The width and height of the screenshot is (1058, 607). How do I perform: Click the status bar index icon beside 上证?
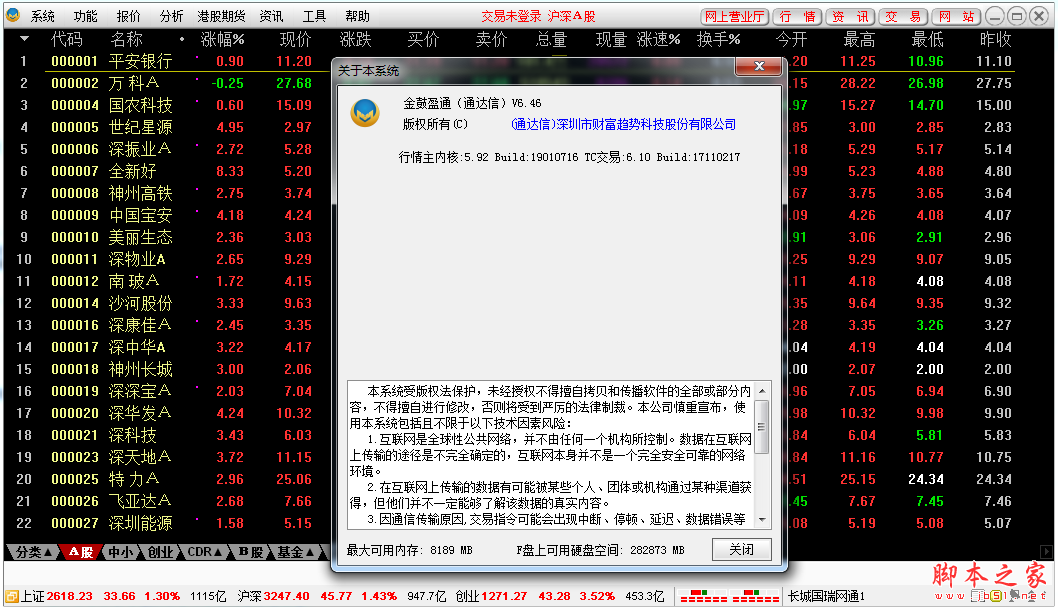(x=12, y=596)
